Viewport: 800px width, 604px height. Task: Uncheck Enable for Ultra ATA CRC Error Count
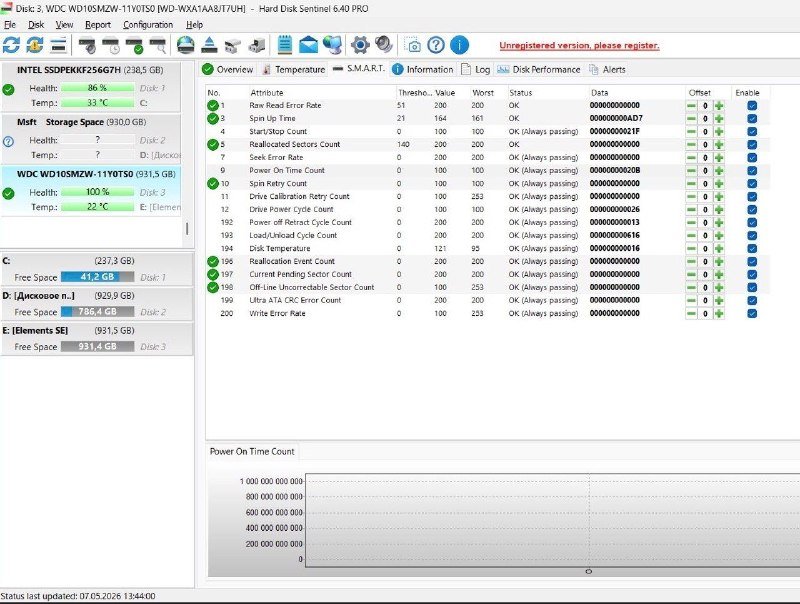(752, 300)
